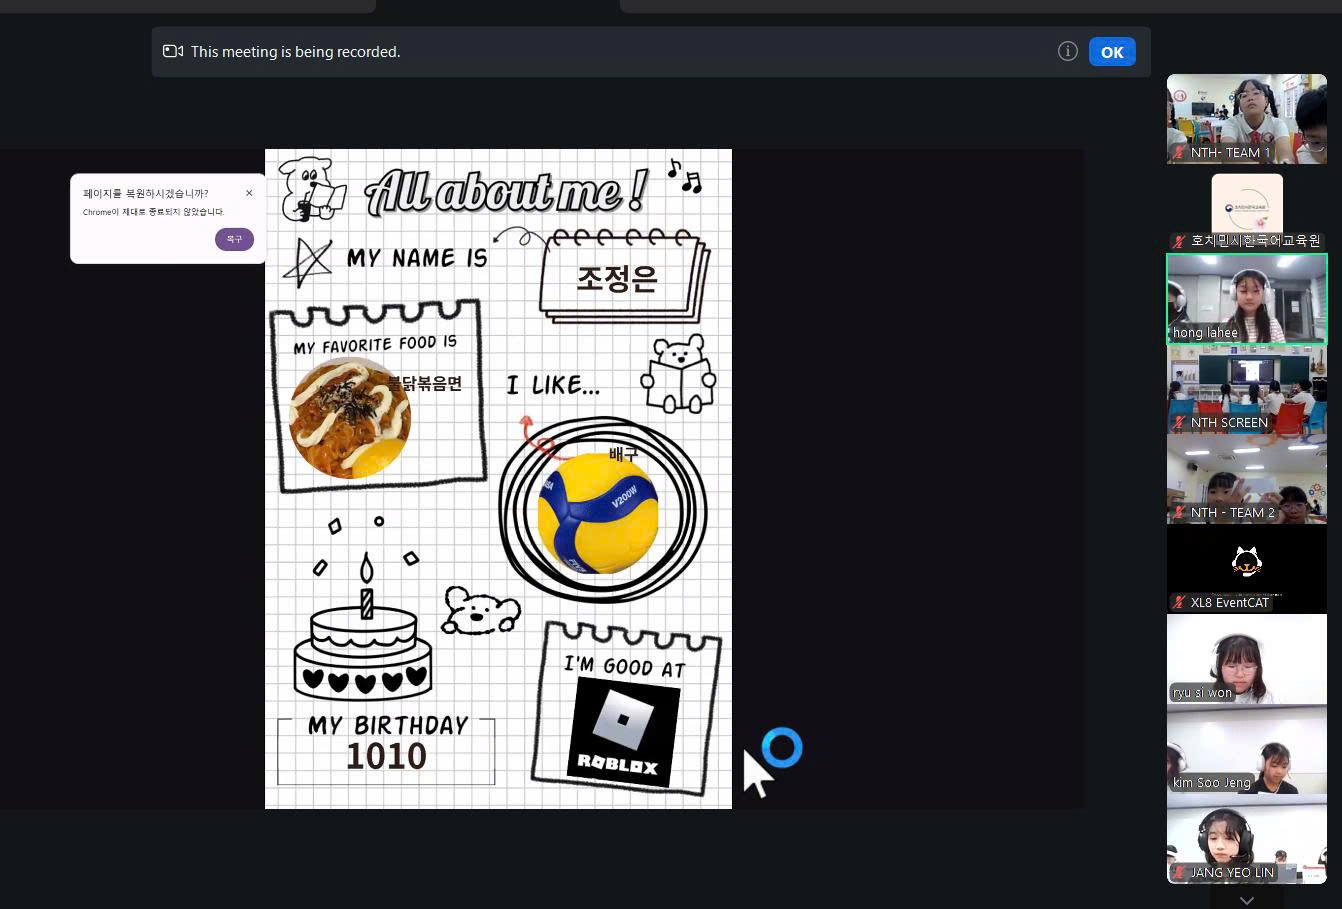The width and height of the screenshot is (1342, 909).
Task: Click muted mic icon on 호치민시한국어교육원
Action: point(1180,241)
